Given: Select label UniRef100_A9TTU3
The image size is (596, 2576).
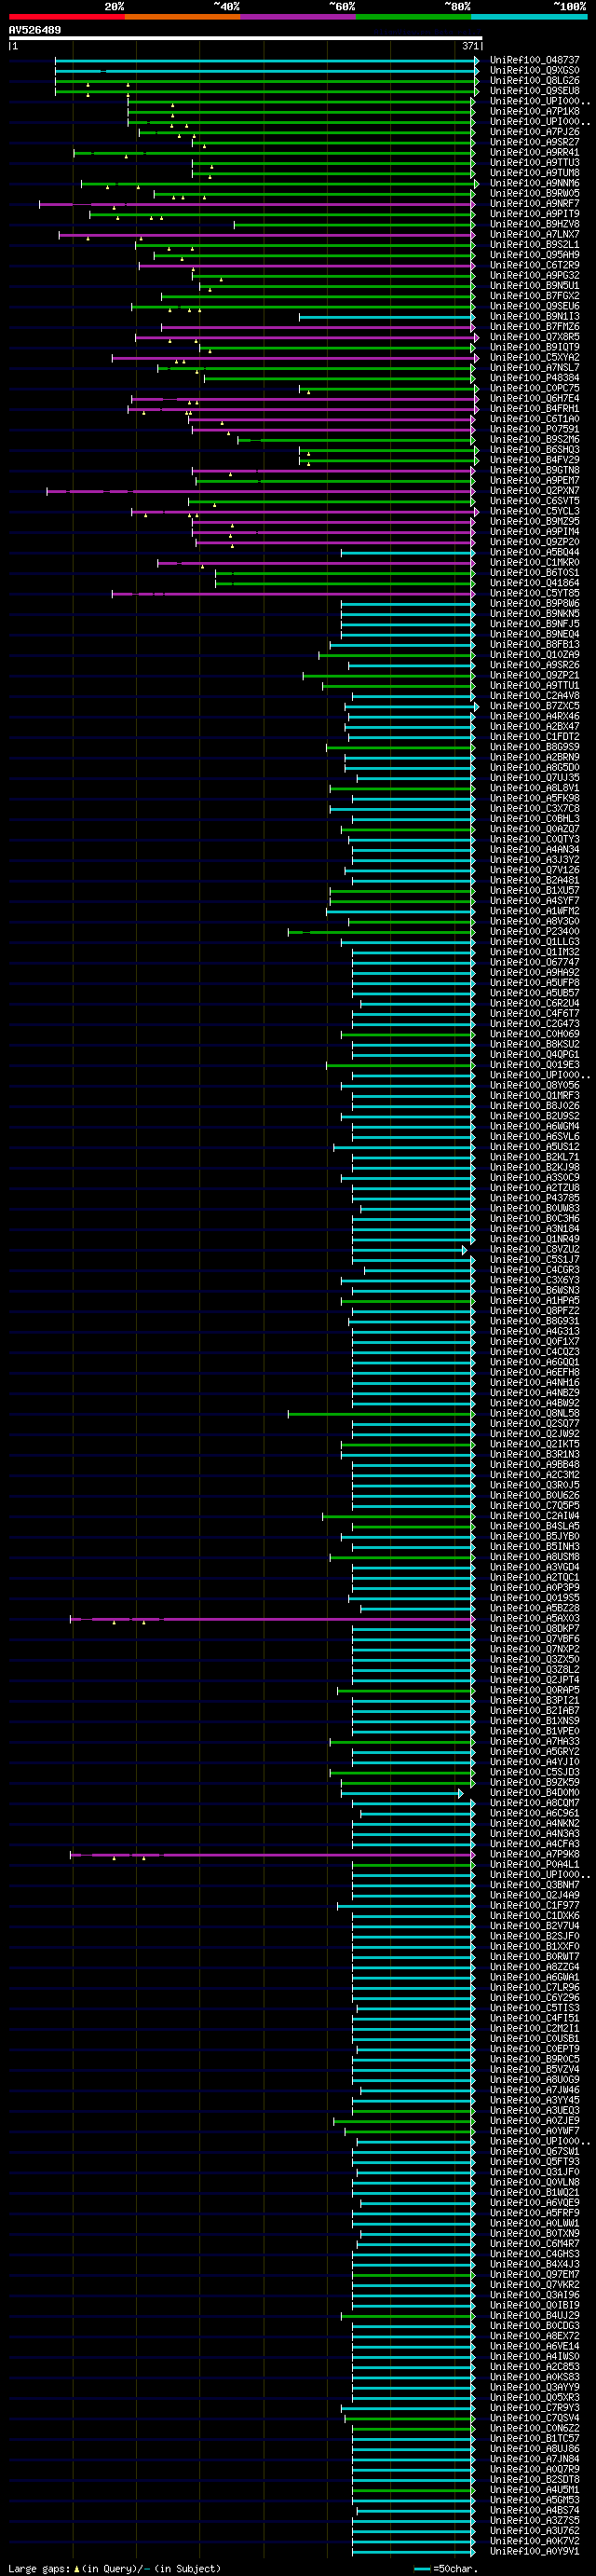Looking at the screenshot, I should [534, 163].
